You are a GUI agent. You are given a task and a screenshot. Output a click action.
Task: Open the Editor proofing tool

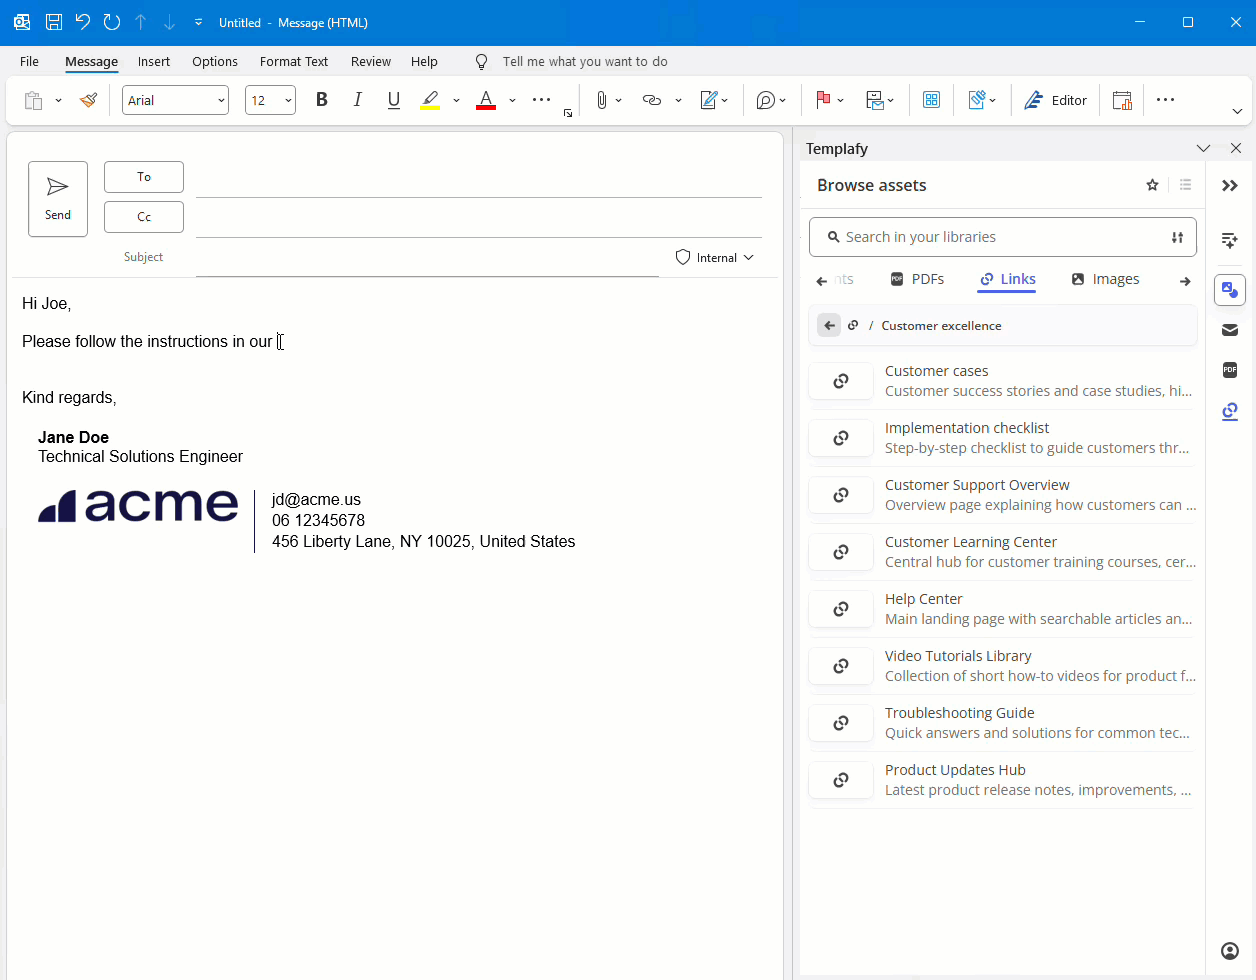tap(1055, 100)
